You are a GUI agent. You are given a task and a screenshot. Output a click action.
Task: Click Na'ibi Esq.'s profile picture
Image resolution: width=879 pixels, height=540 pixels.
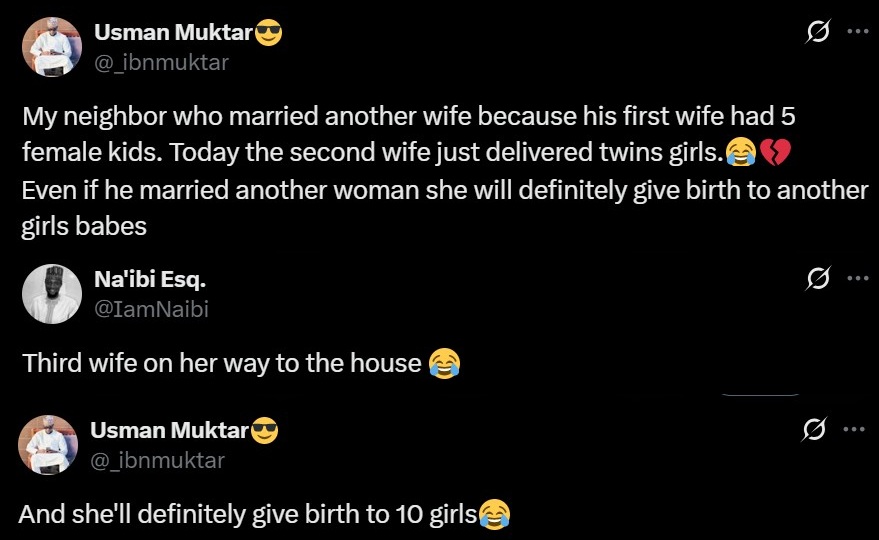(51, 294)
